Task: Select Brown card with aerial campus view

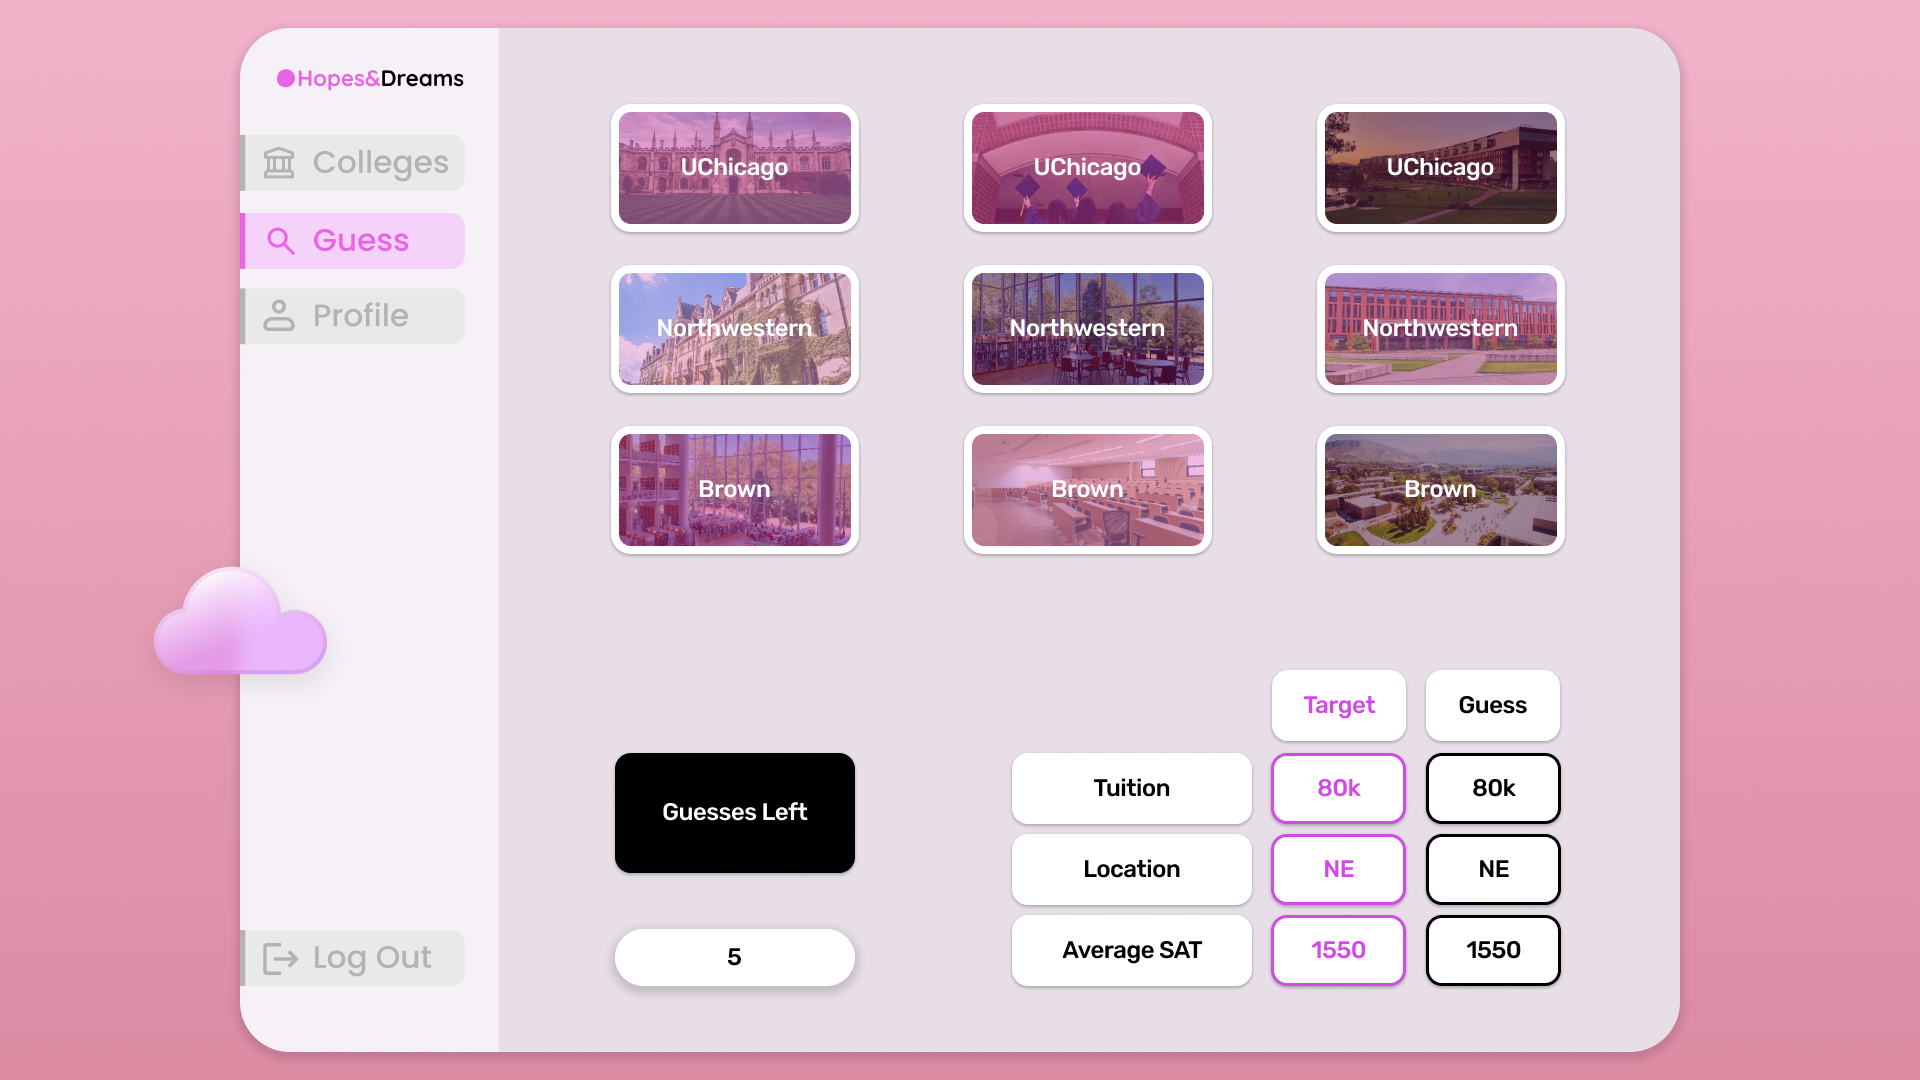Action: (1440, 490)
